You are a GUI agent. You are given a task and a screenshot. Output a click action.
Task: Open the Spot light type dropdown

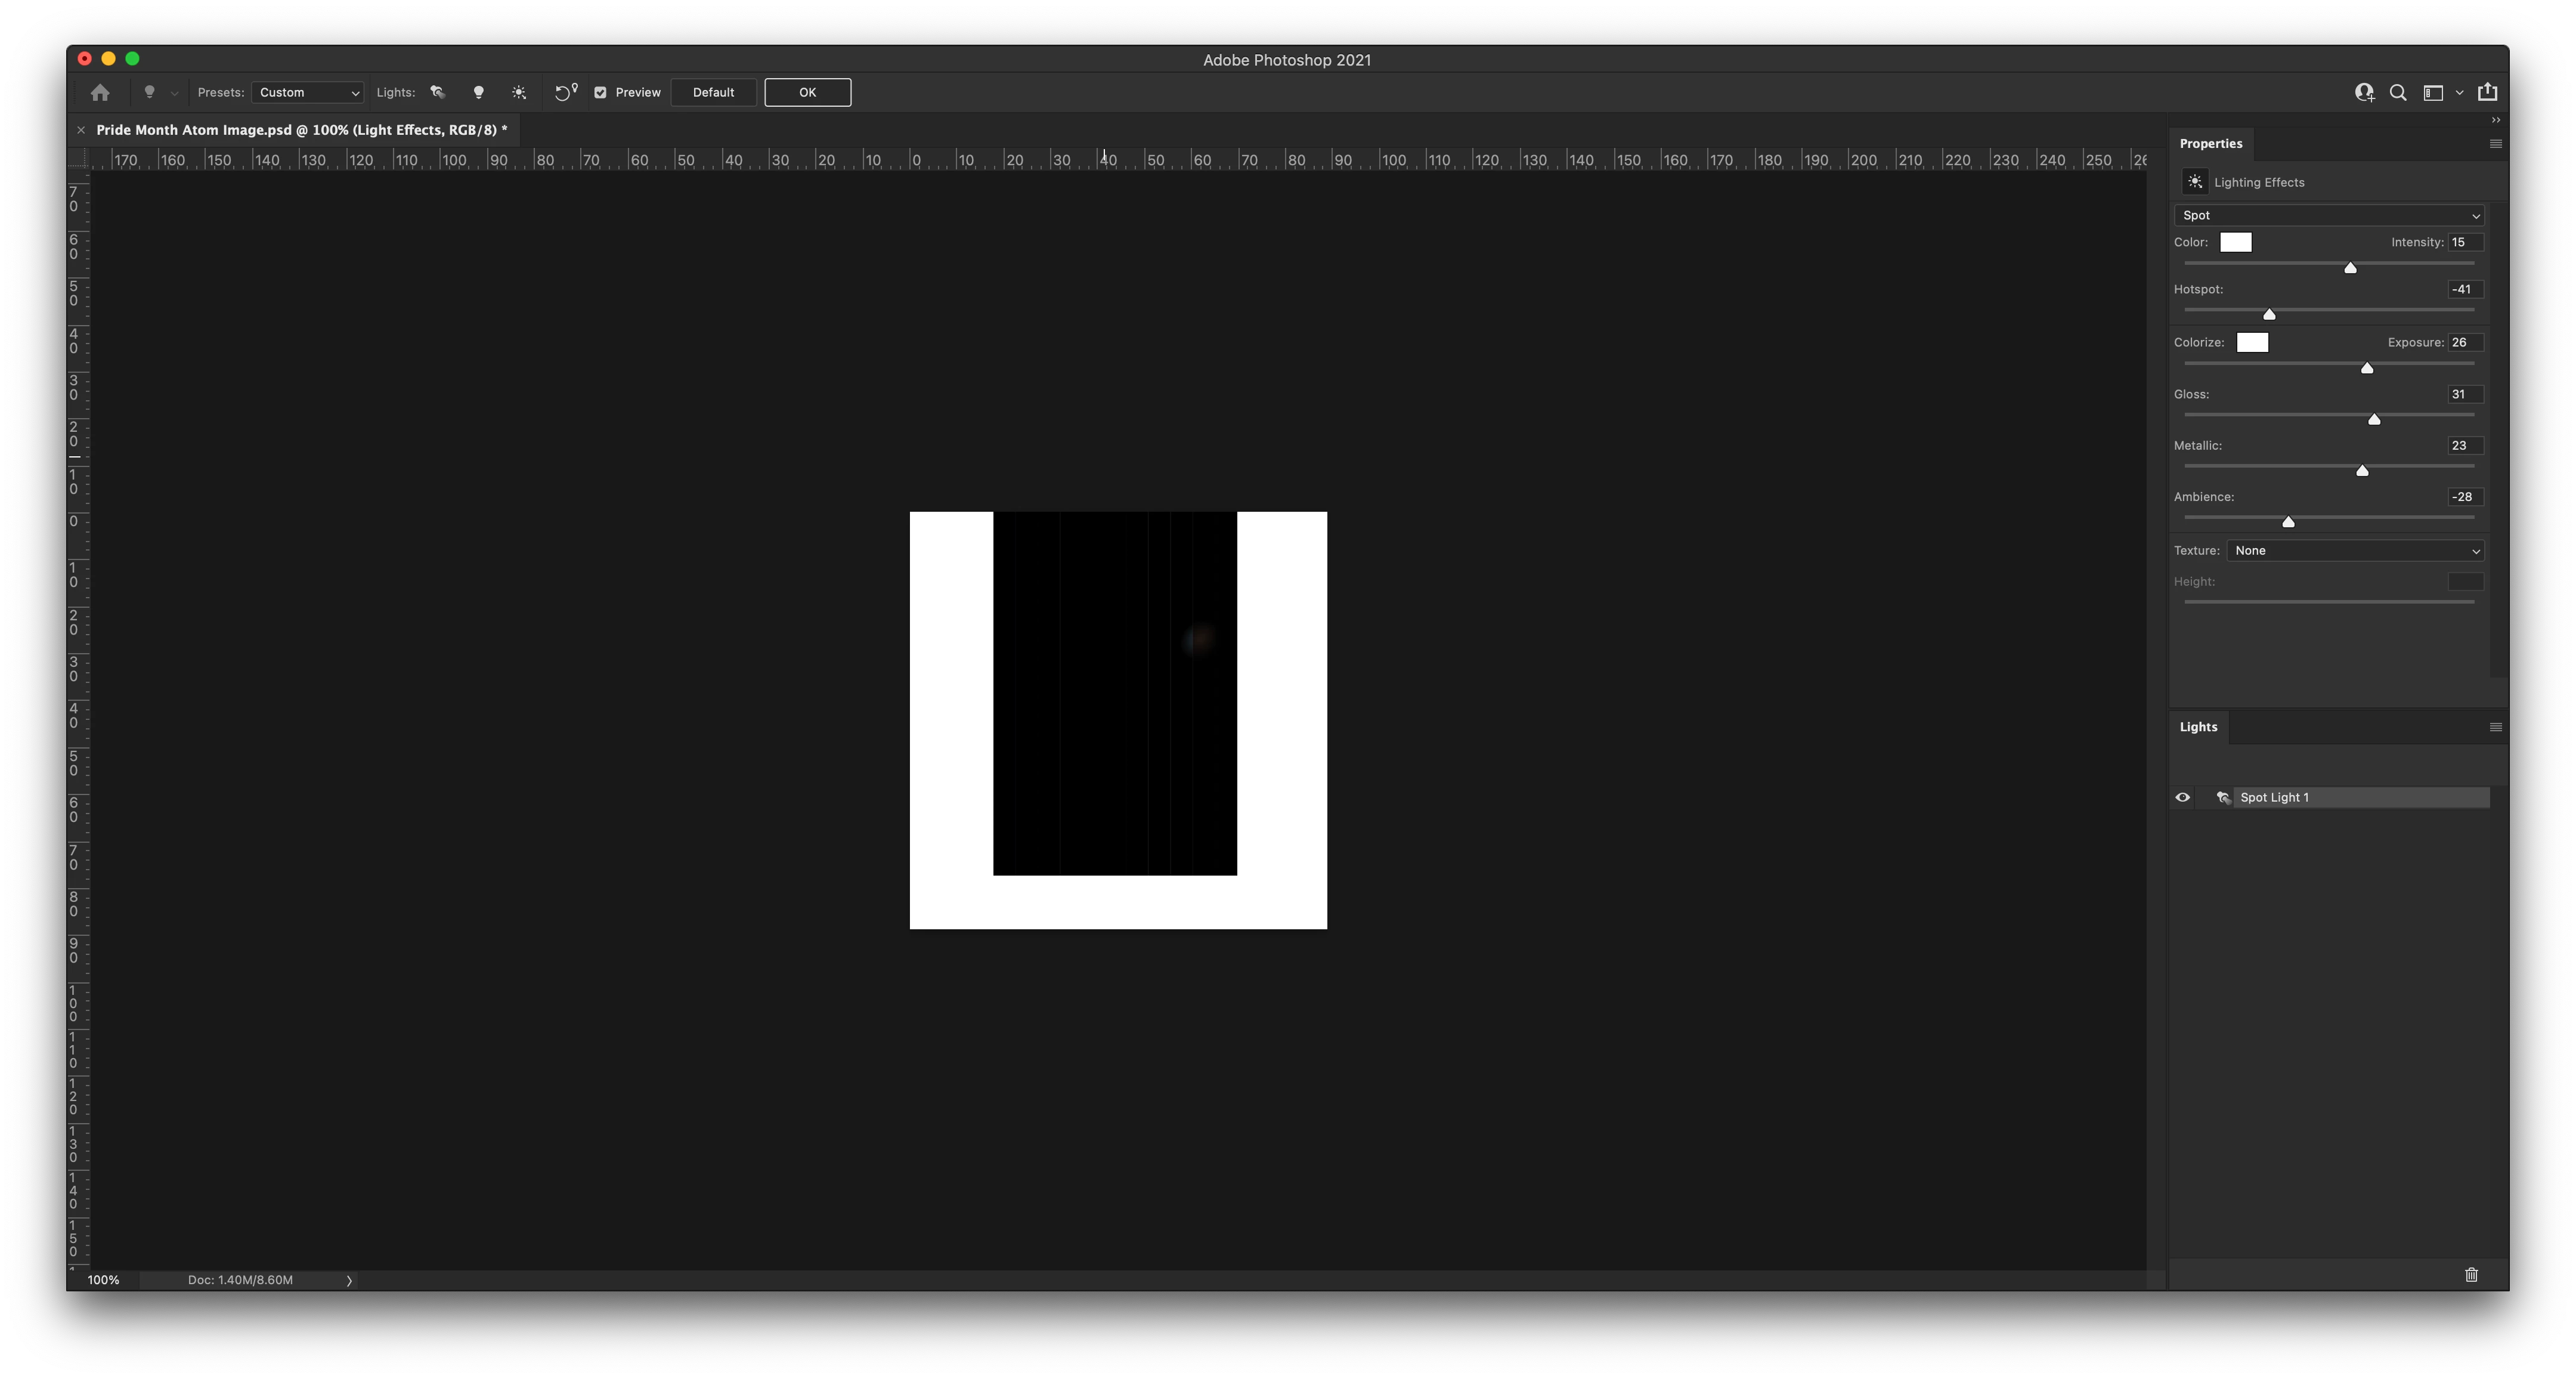pyautogui.click(x=2328, y=215)
